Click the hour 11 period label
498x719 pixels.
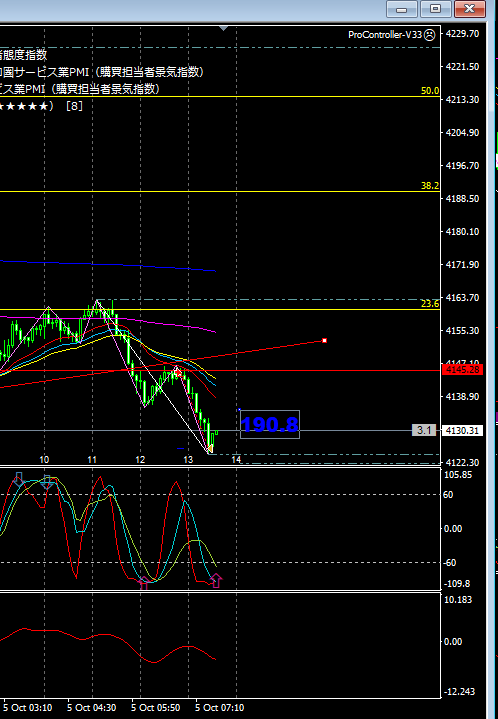[92, 459]
